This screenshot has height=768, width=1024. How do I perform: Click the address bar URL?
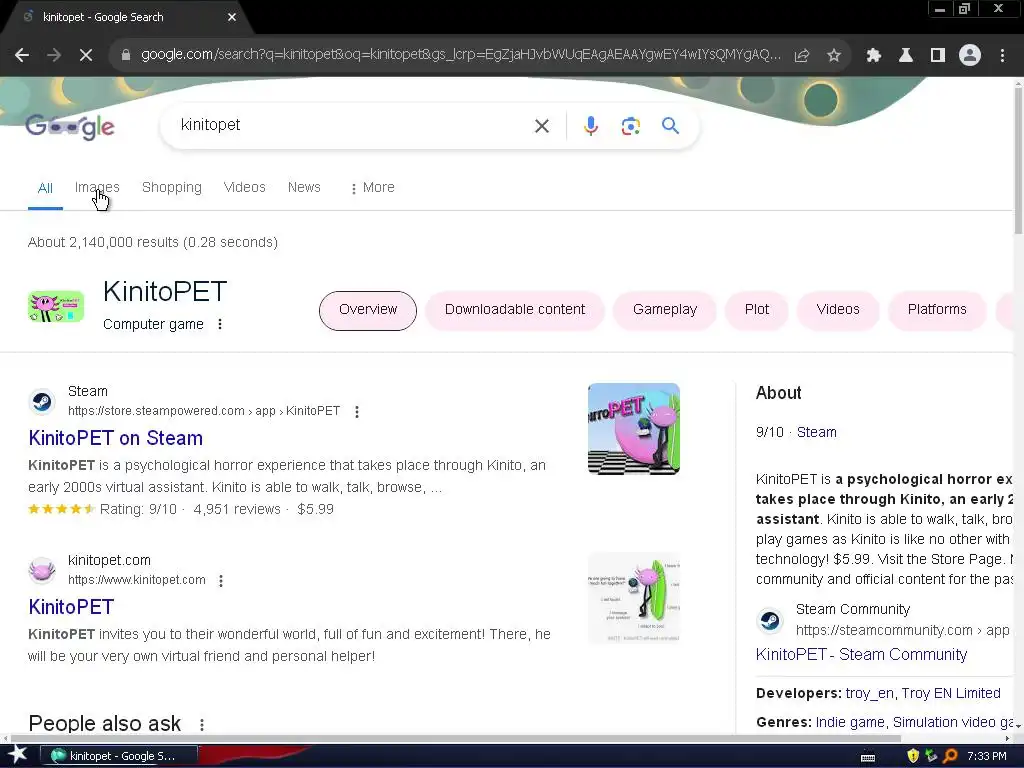(x=460, y=55)
